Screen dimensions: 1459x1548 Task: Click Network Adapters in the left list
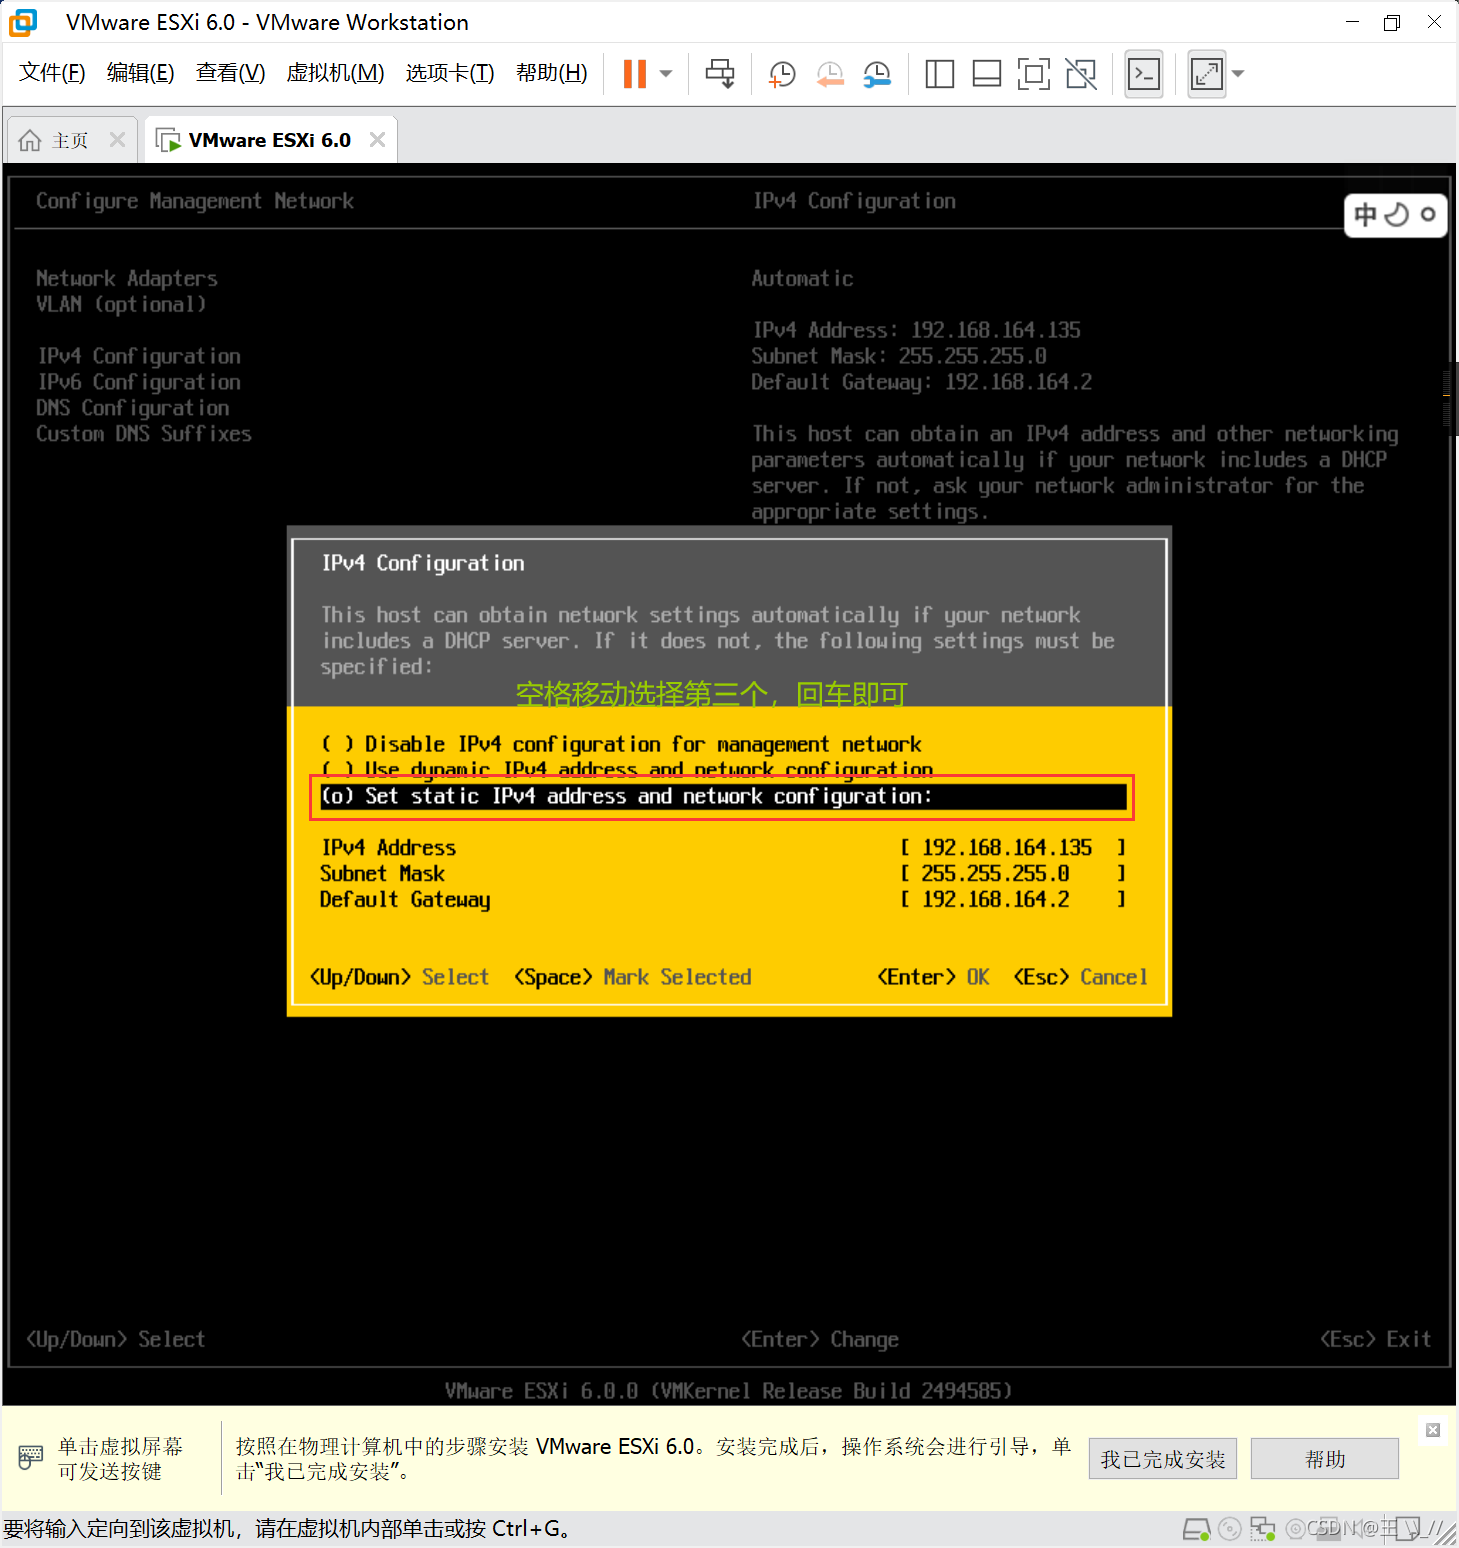[x=127, y=279]
